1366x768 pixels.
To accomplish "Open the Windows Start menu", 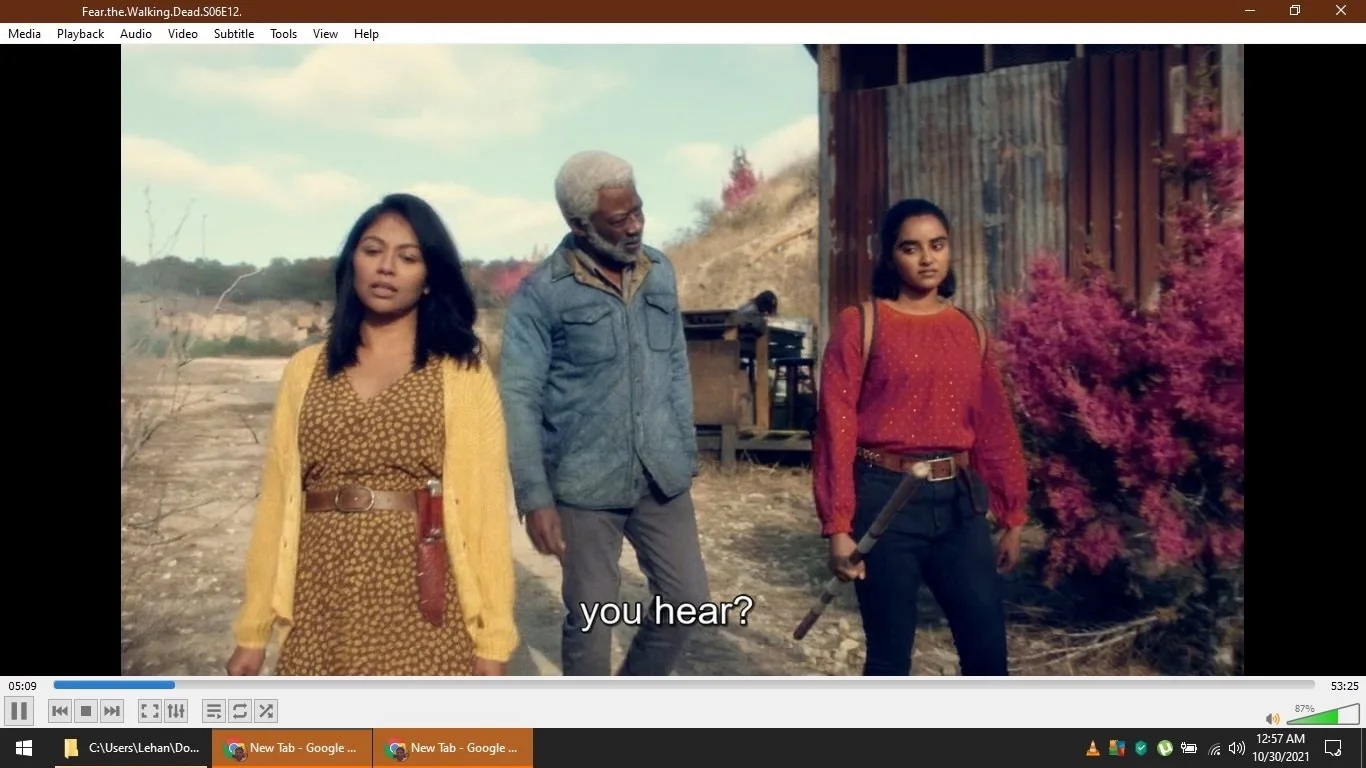I will click(x=23, y=748).
